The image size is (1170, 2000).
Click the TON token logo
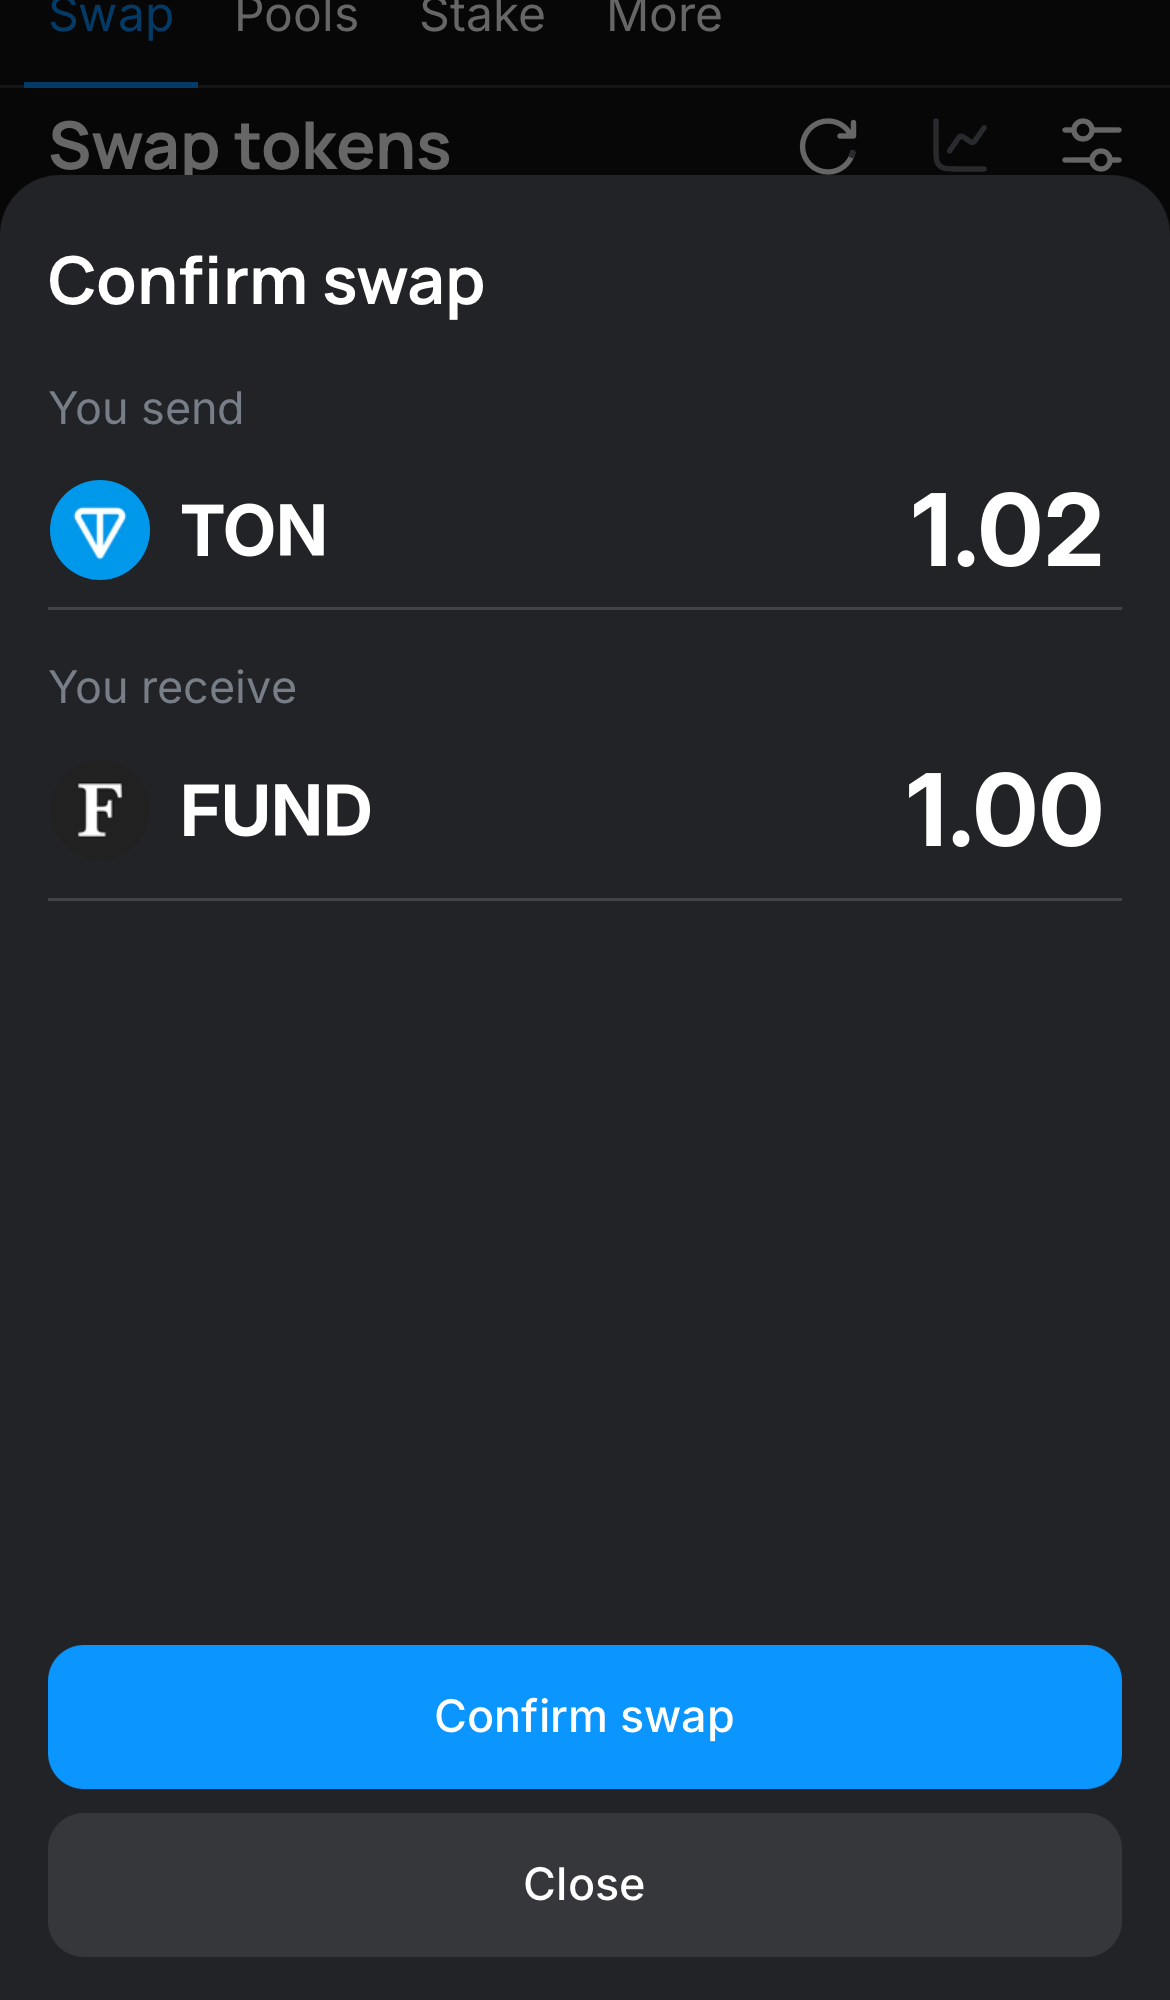100,530
